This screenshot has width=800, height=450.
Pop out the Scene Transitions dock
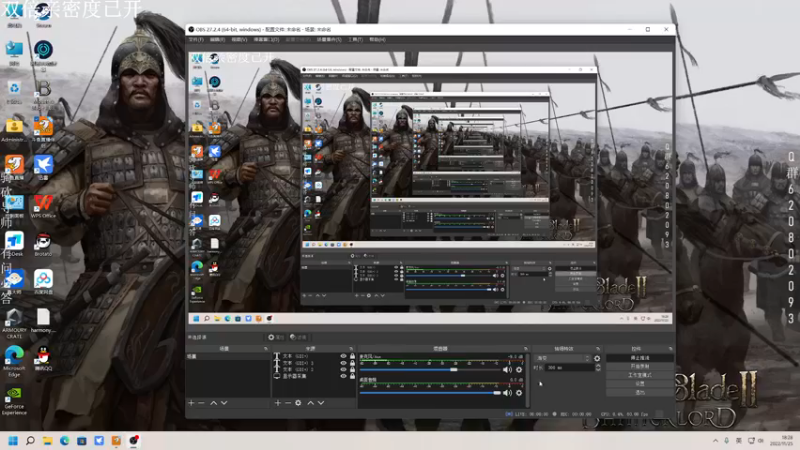coord(598,349)
